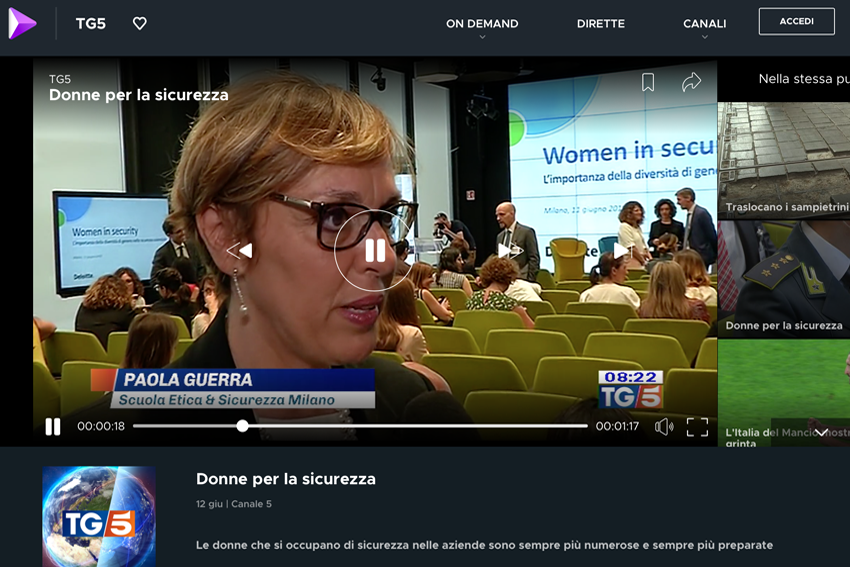
Task: Add TG5 to favorites with heart icon
Action: (140, 23)
